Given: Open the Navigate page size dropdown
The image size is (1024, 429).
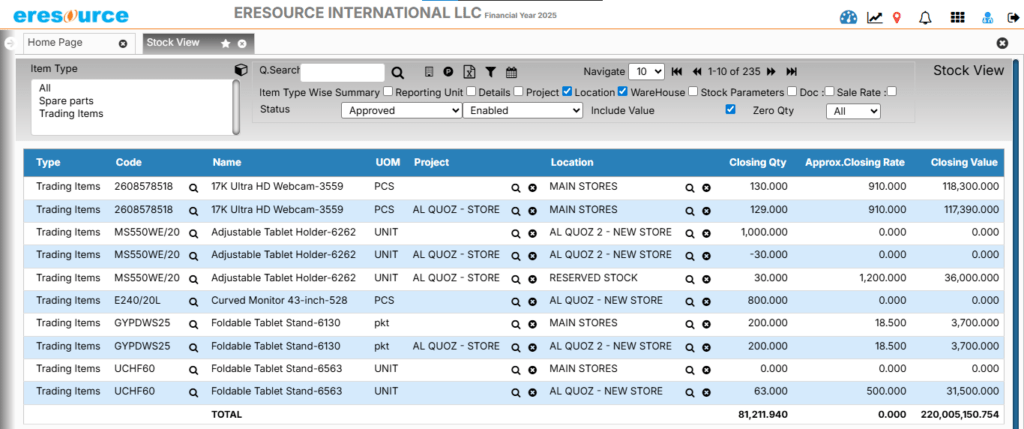Looking at the screenshot, I should point(646,71).
